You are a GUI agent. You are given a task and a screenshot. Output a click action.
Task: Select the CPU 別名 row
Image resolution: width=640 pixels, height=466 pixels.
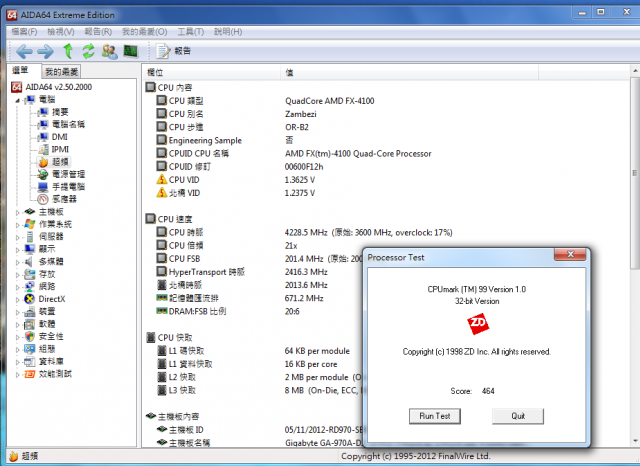point(237,114)
